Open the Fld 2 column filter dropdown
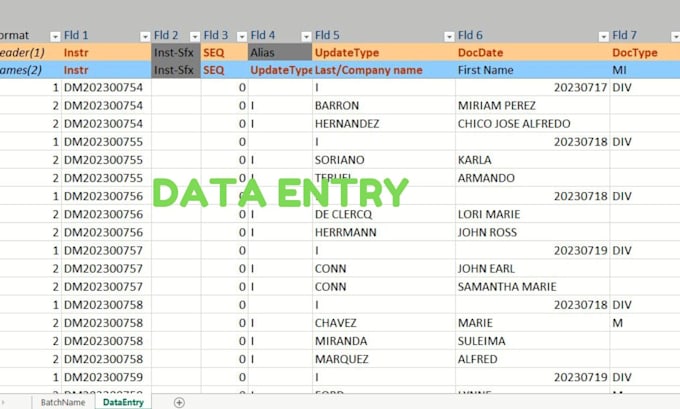Image resolution: width=680 pixels, height=409 pixels. coord(195,37)
